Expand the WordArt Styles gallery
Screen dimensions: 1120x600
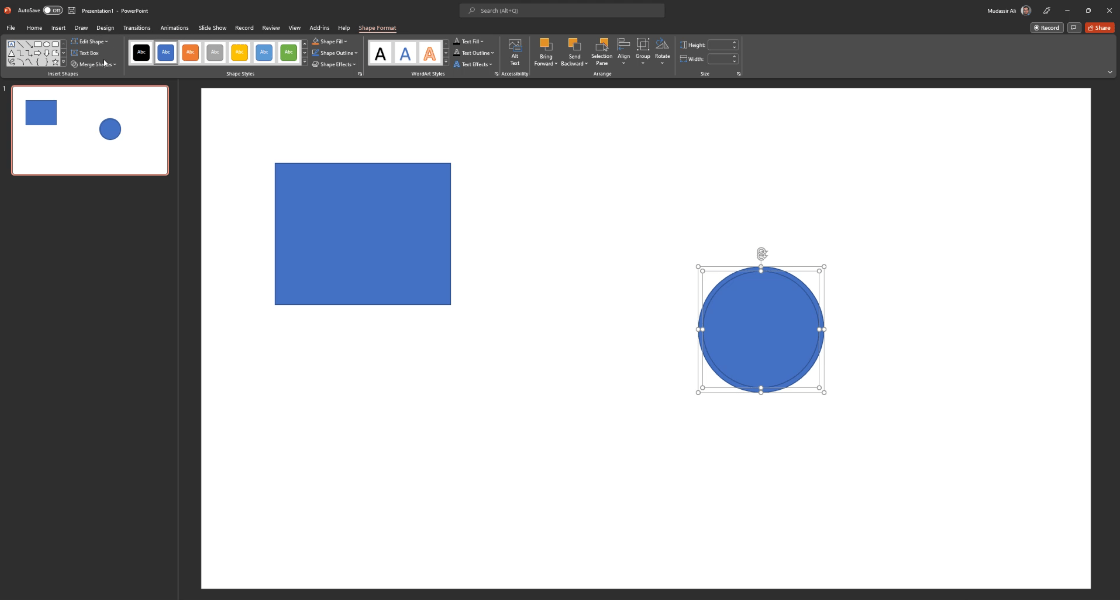coord(446,63)
